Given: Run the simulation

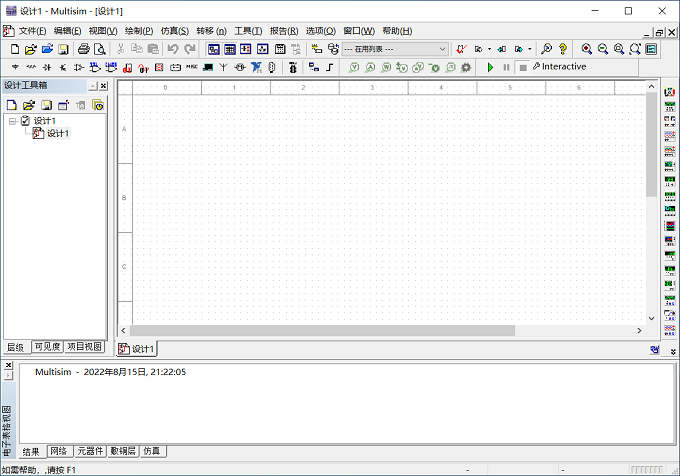Looking at the screenshot, I should (x=490, y=67).
